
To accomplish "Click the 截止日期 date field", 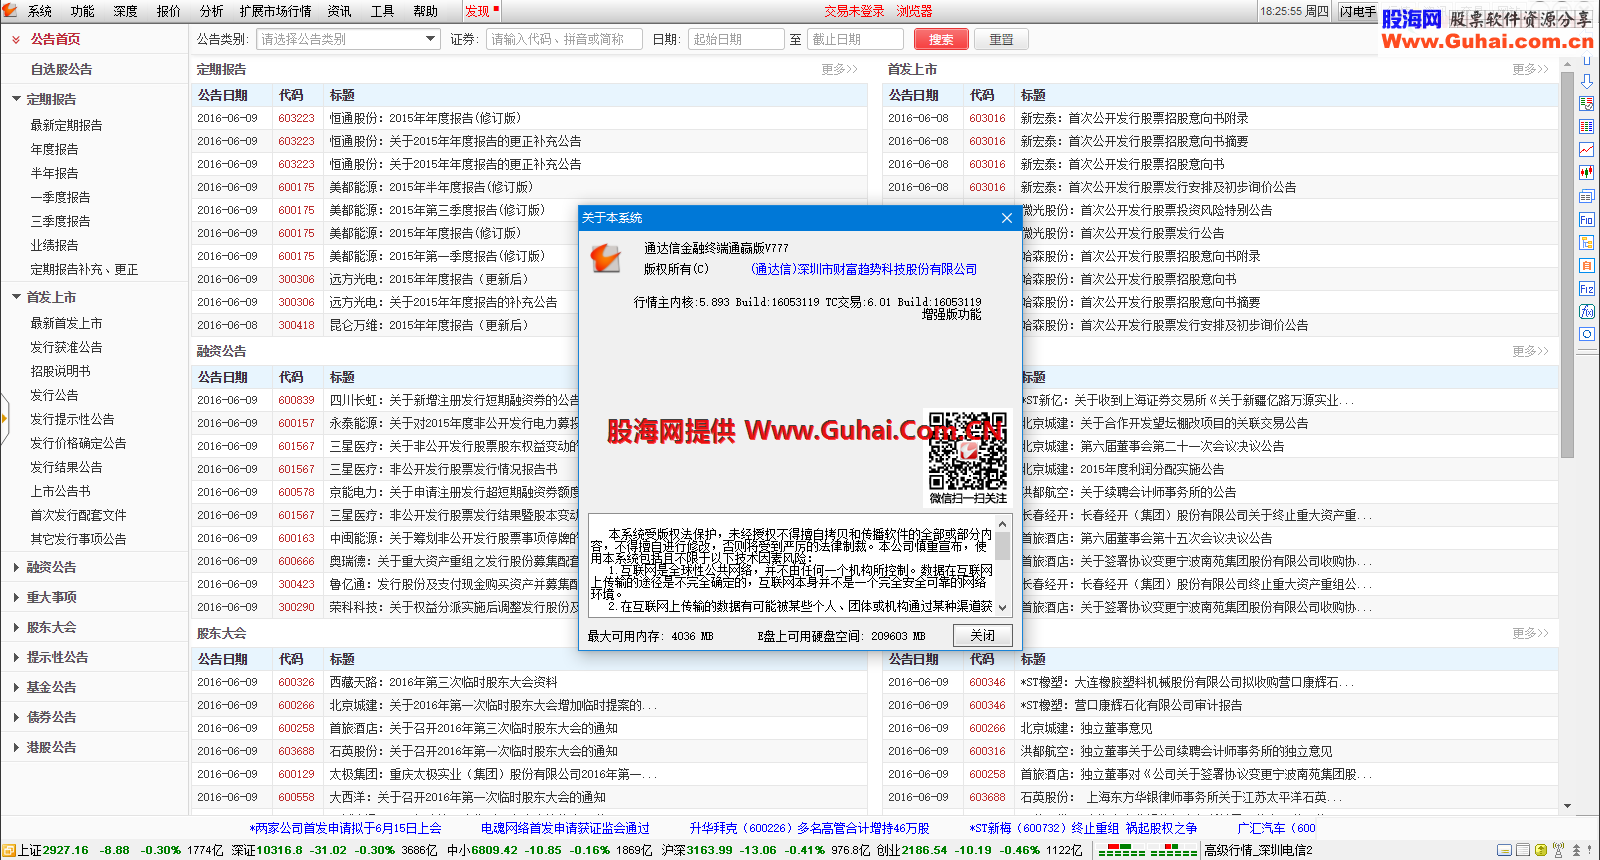I will pos(855,39).
